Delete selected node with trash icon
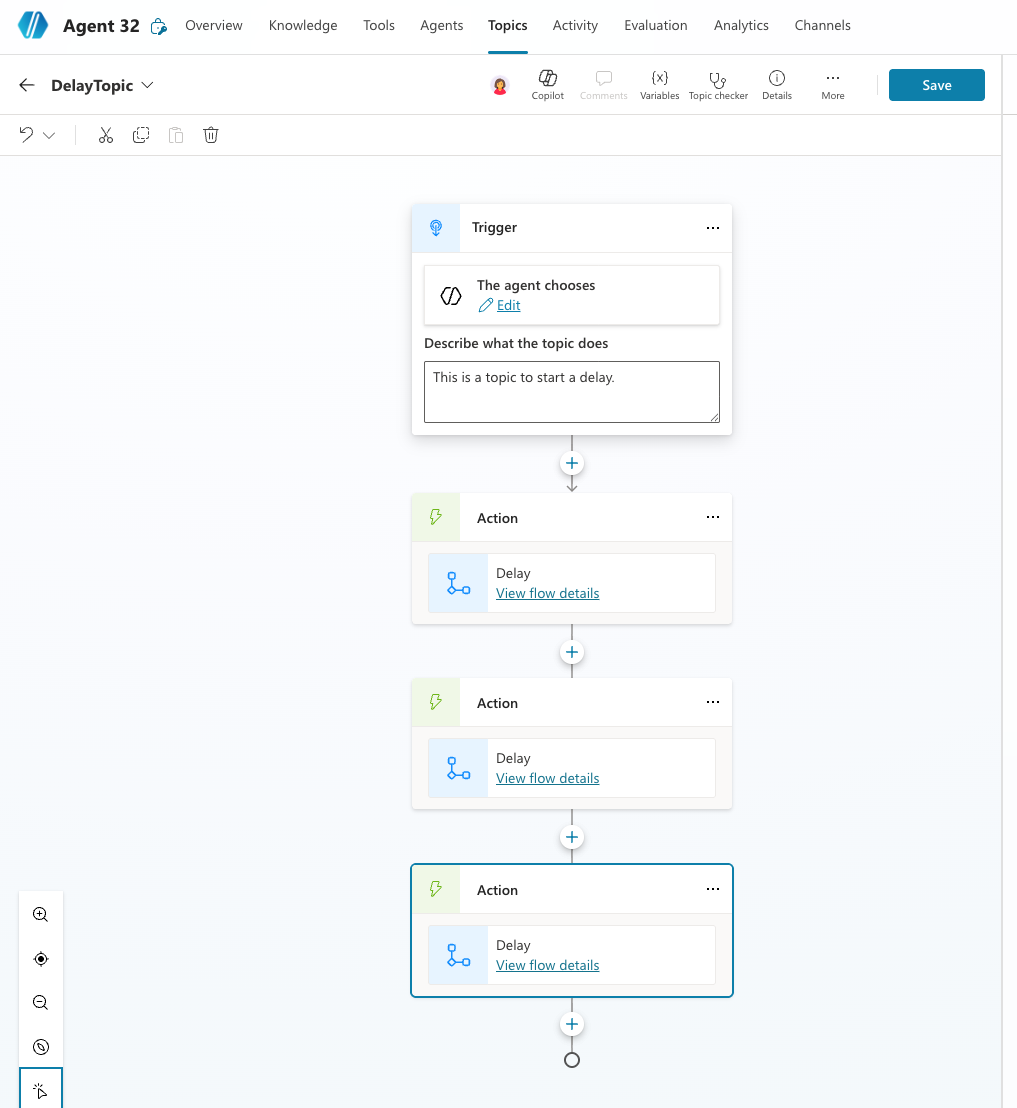Viewport: 1017px width, 1108px height. [211, 135]
